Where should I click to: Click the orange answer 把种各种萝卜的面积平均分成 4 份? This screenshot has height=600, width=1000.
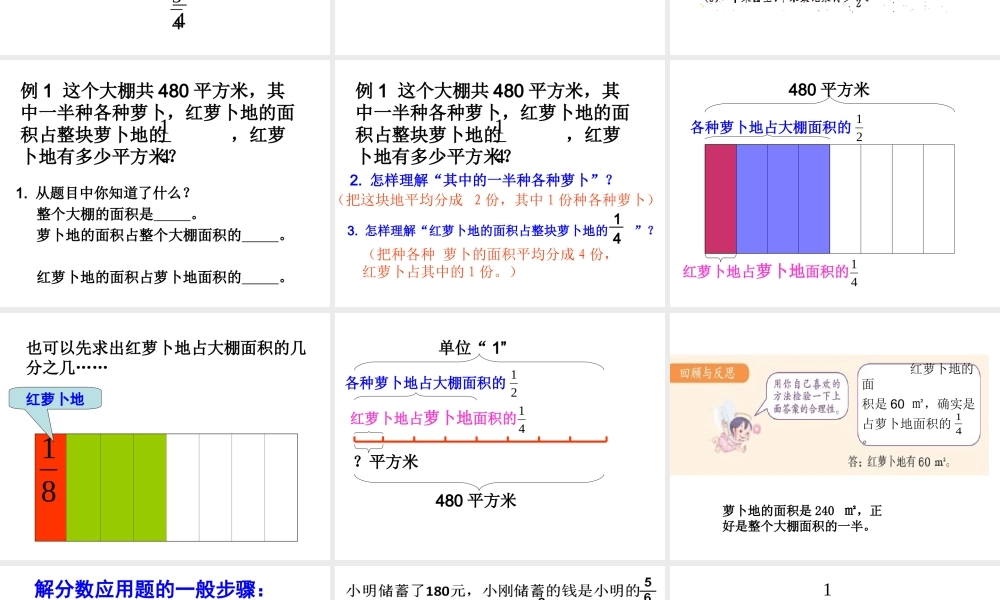point(488,263)
